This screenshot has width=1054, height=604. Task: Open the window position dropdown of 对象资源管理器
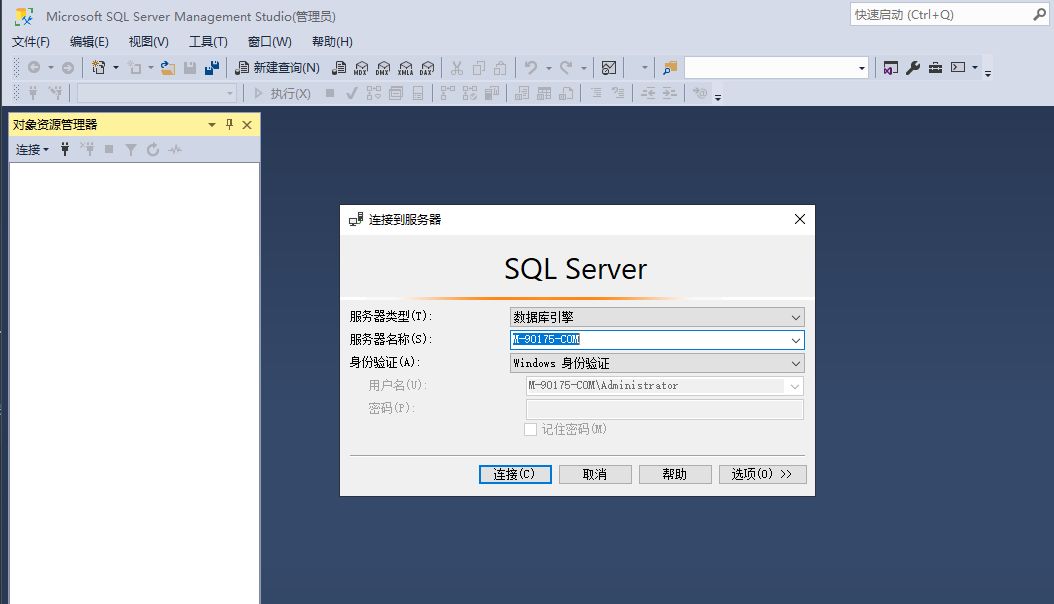tap(212, 124)
